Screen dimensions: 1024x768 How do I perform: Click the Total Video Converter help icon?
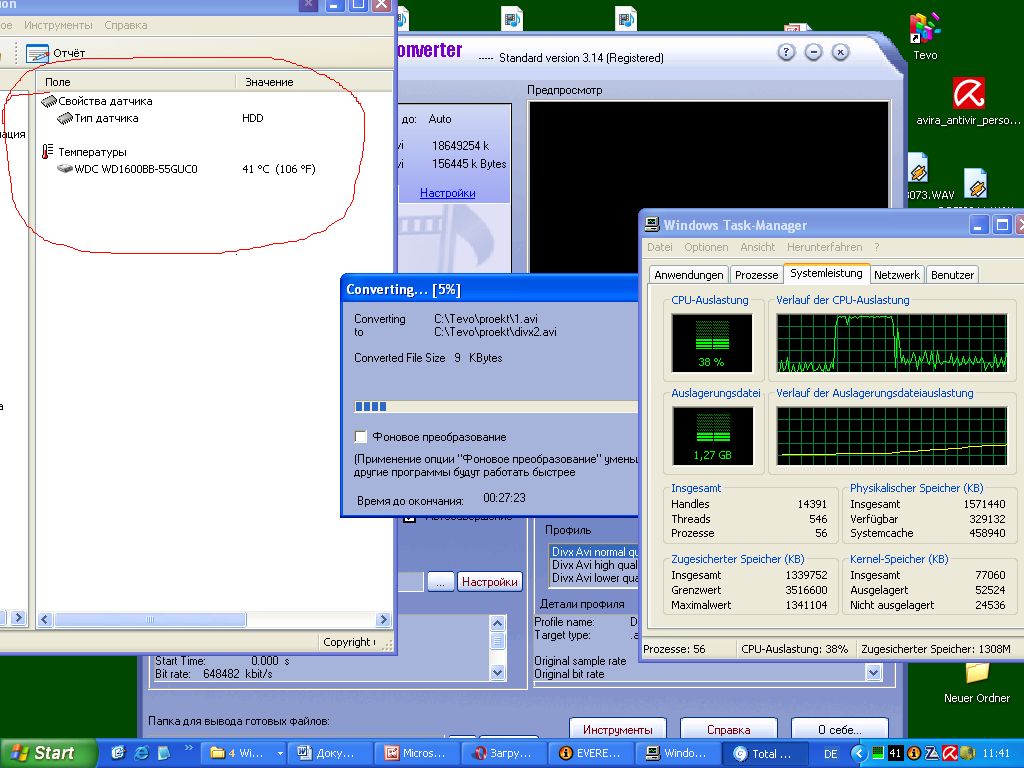click(x=787, y=52)
